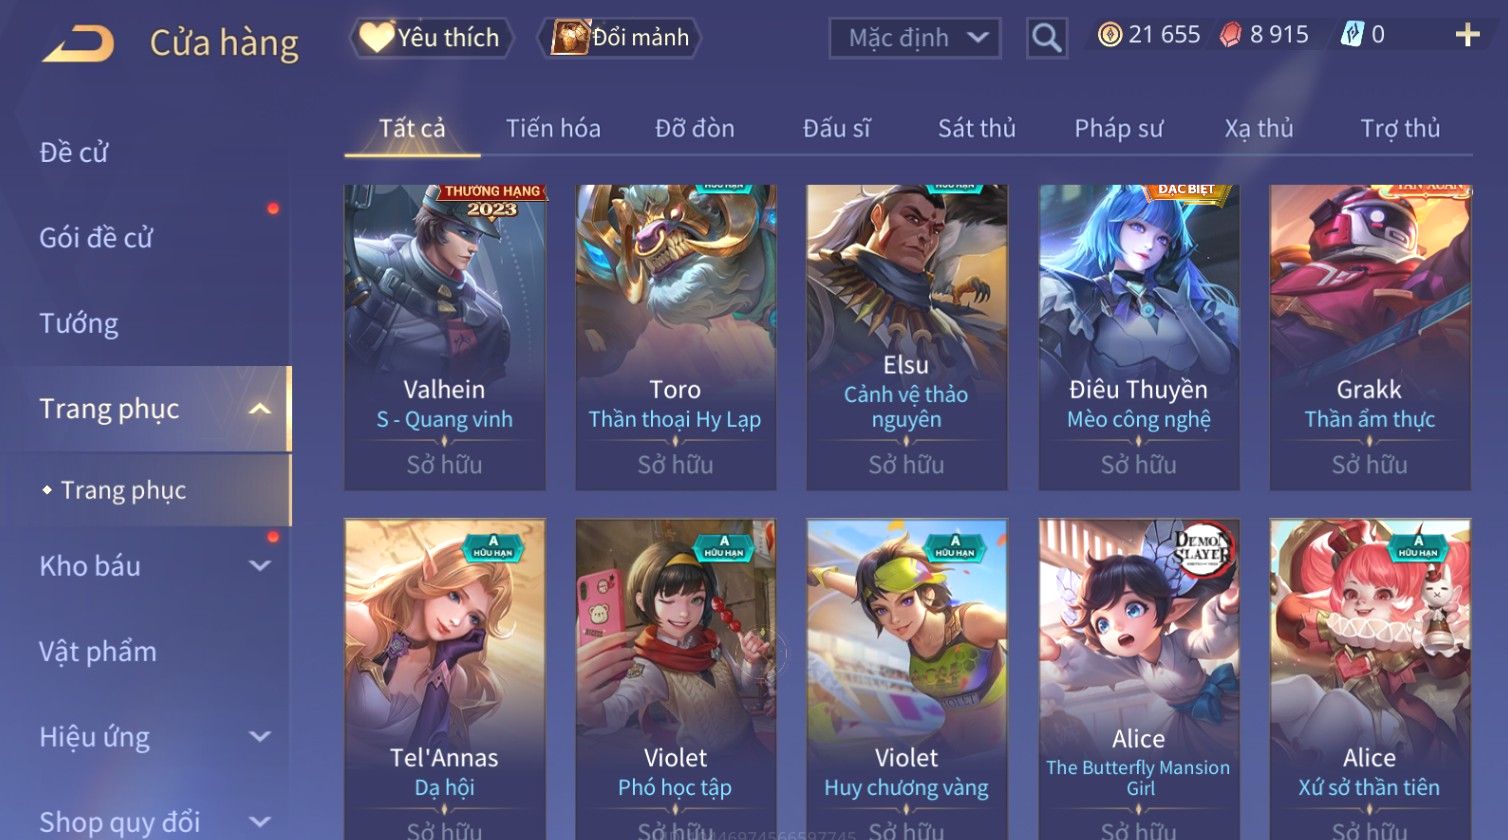Image resolution: width=1508 pixels, height=840 pixels.
Task: Tap the back arrow icon
Action: tap(78, 44)
